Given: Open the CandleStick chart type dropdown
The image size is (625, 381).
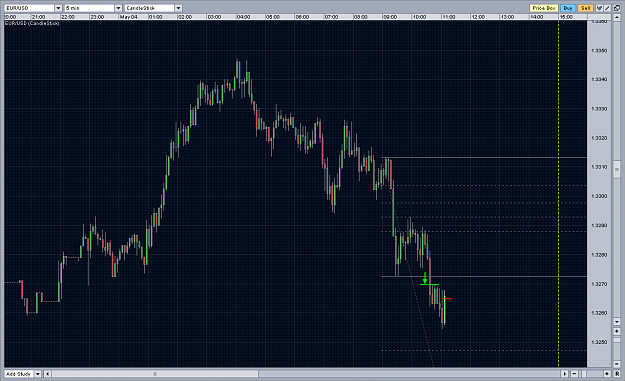Looking at the screenshot, I should (x=178, y=8).
